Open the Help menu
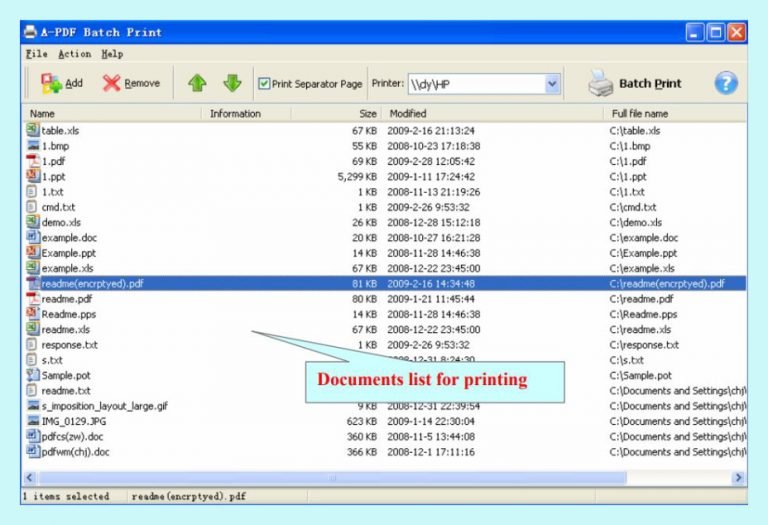The width and height of the screenshot is (768, 525). 112,54
